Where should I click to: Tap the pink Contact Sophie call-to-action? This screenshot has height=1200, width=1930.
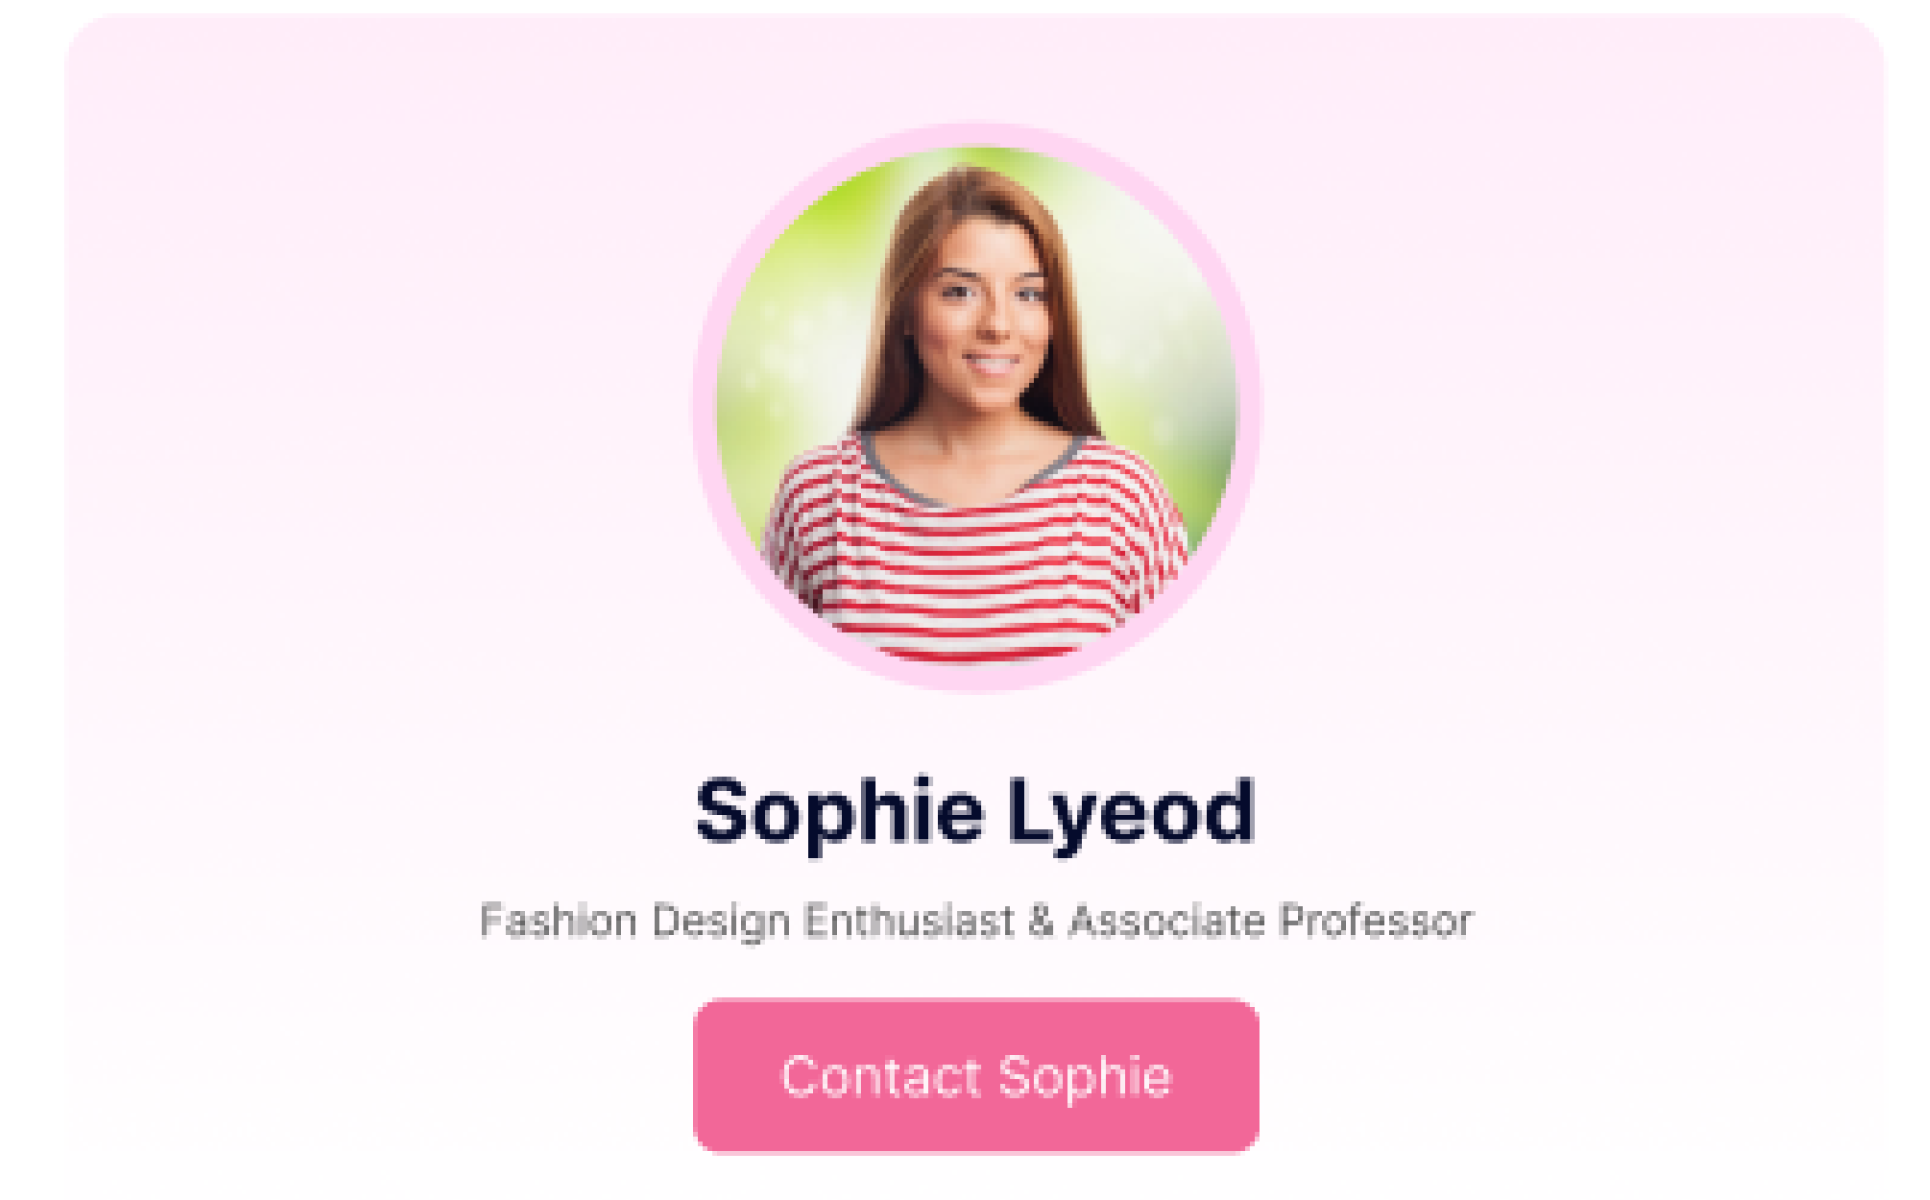pos(975,1076)
